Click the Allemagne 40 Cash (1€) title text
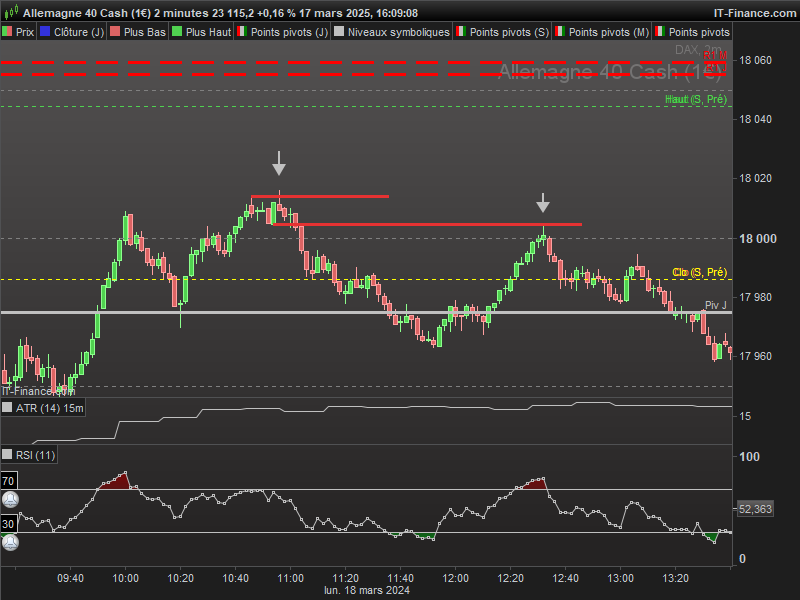Image resolution: width=800 pixels, height=600 pixels. (87, 13)
